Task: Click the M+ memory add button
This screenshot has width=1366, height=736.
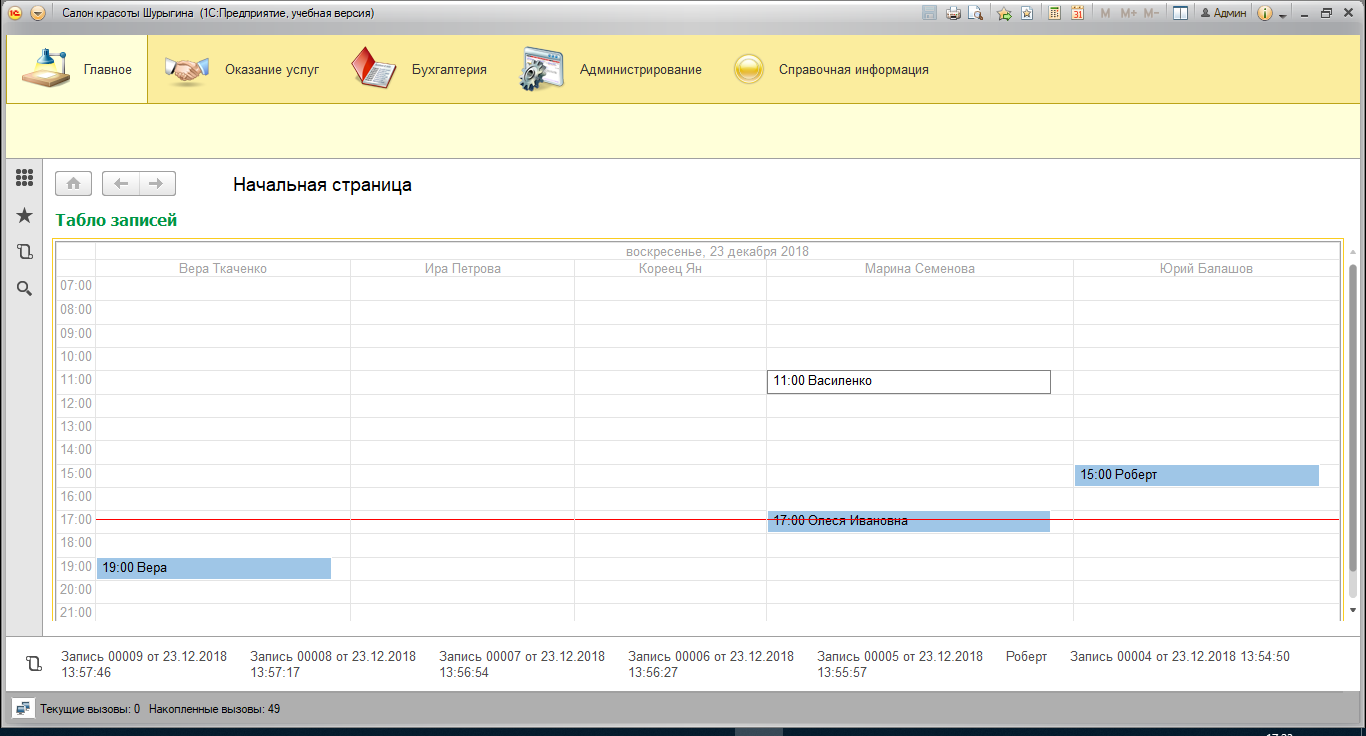Action: pos(1128,13)
